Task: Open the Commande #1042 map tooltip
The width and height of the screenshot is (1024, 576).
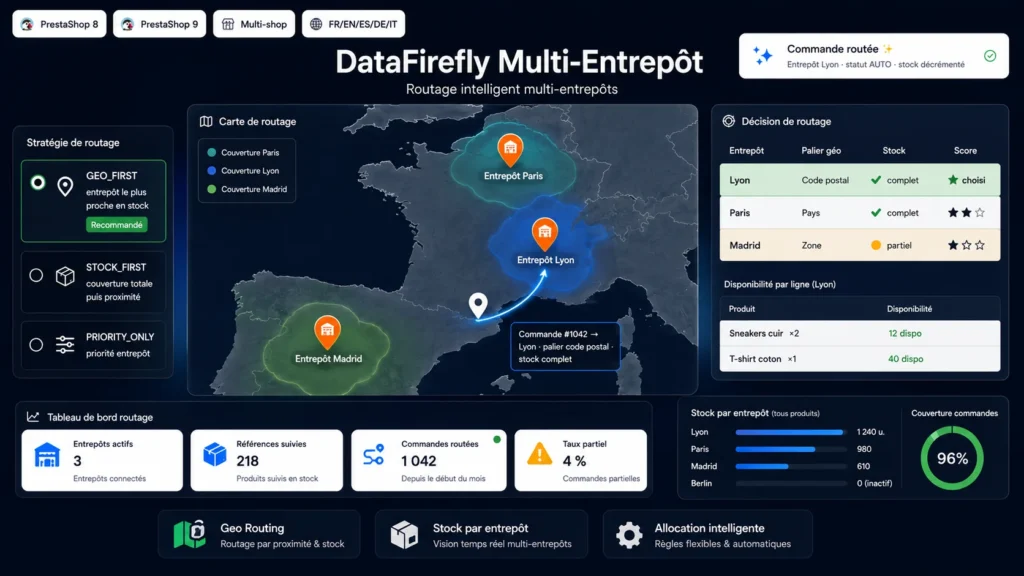Action: tap(565, 347)
